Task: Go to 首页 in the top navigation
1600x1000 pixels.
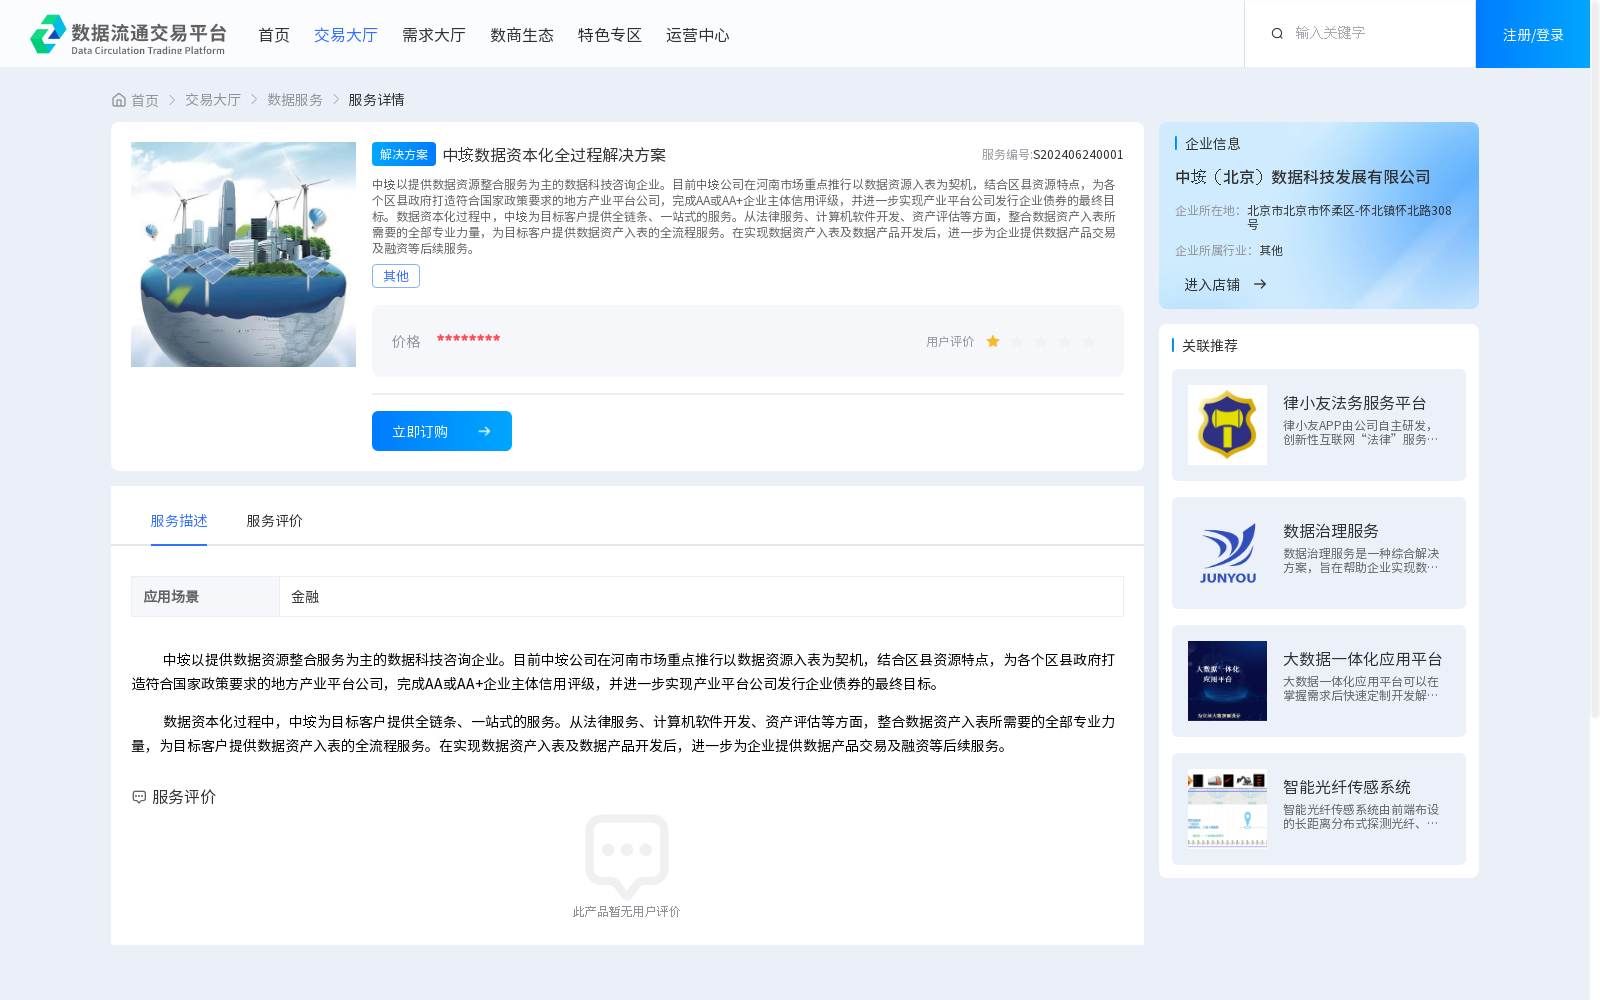Action: pyautogui.click(x=274, y=35)
